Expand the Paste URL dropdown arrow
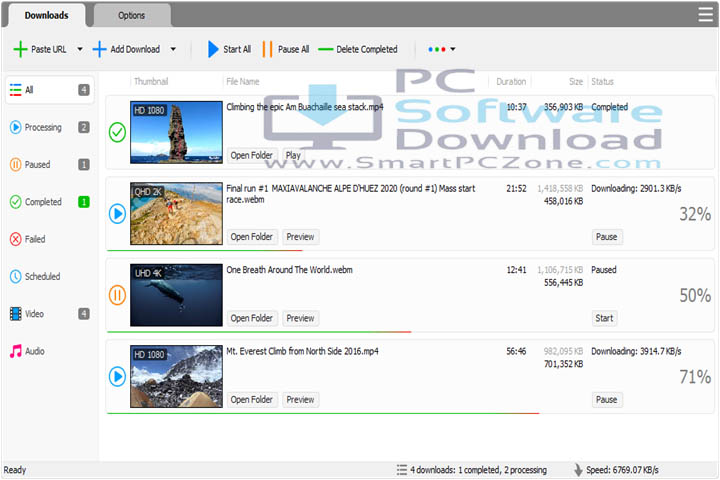Viewport: 720px width, 480px height. coord(80,49)
